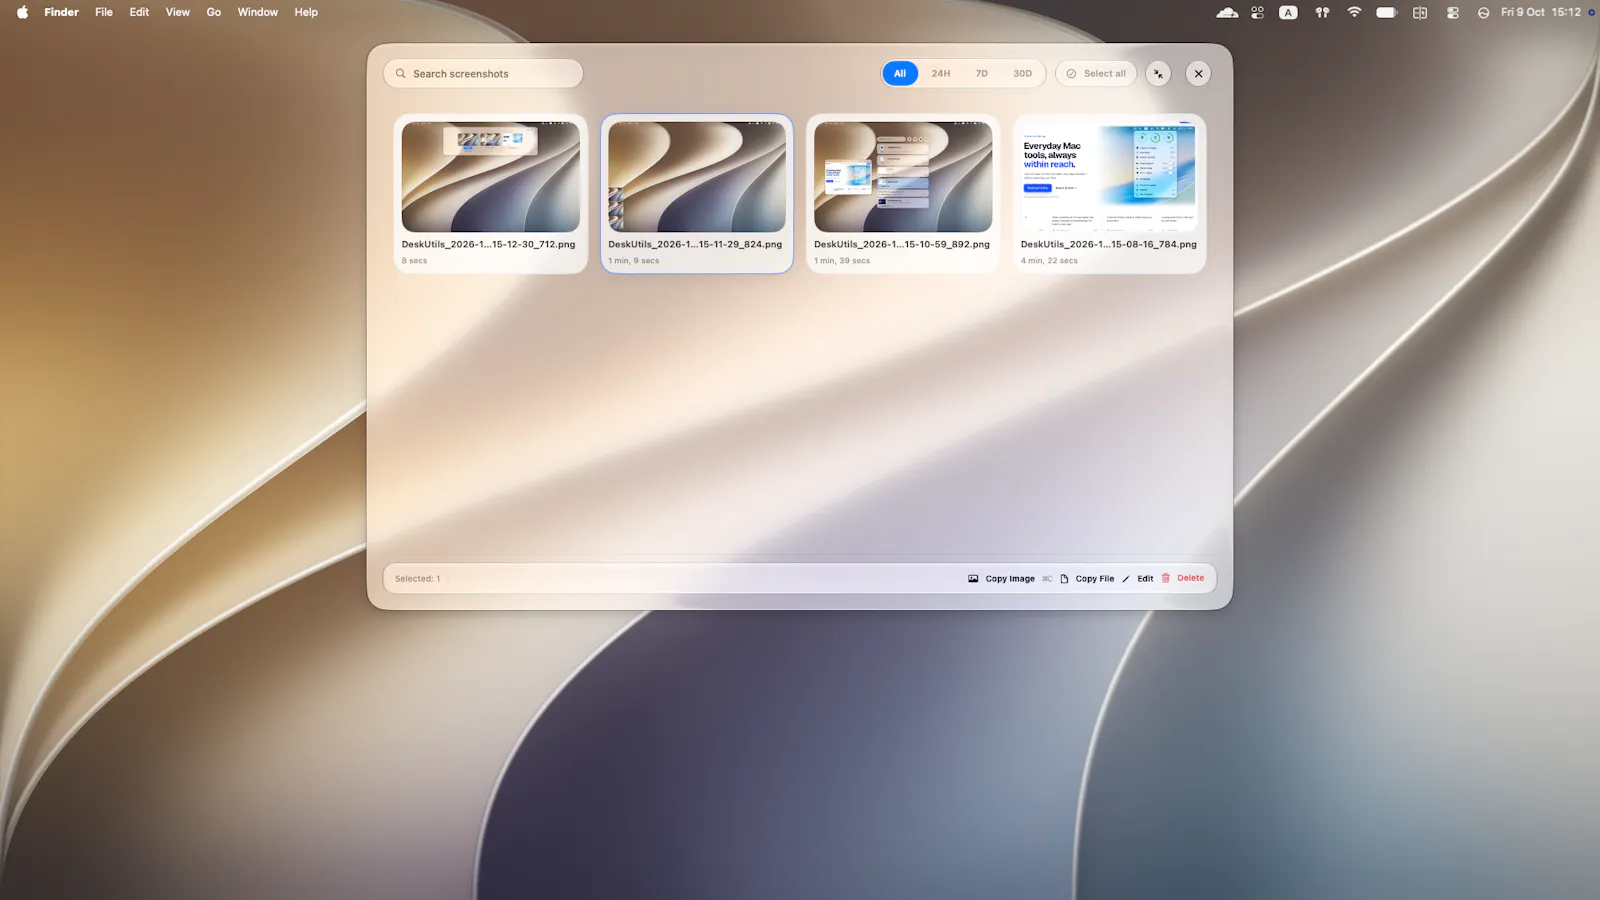Click filename DeskUtils_2026-1...15-10-59_892.png
This screenshot has width=1600, height=900.
tap(902, 244)
